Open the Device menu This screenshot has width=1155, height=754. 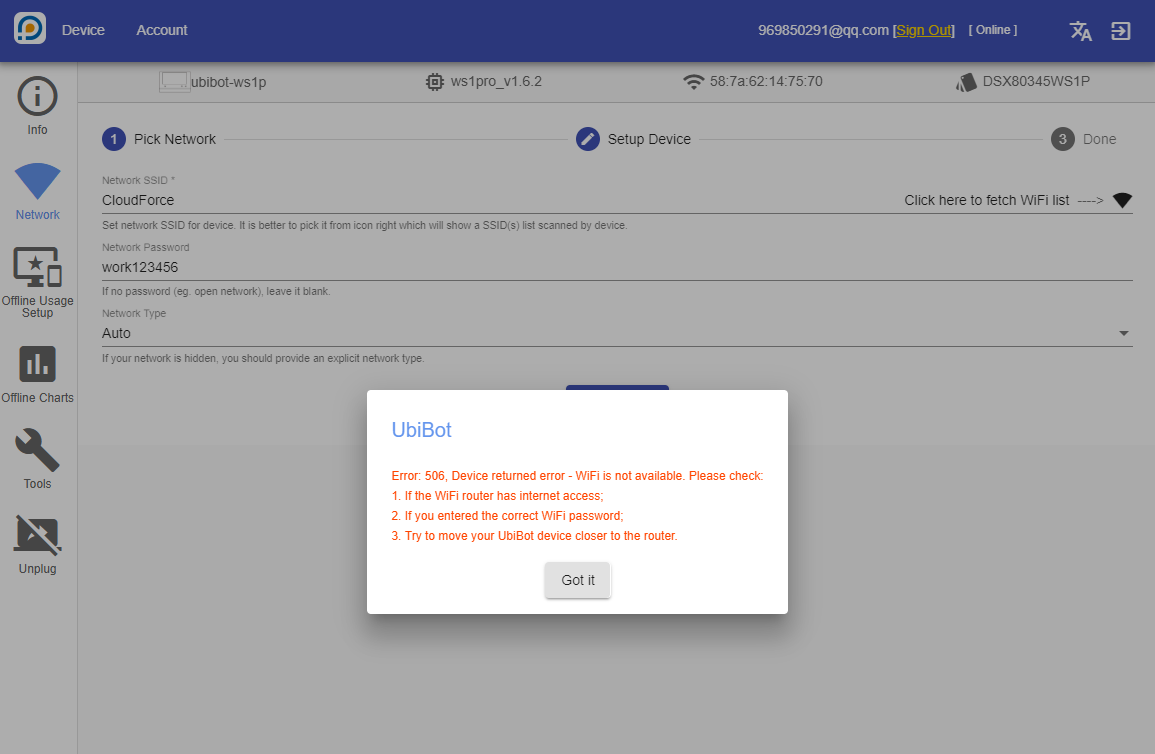point(83,30)
